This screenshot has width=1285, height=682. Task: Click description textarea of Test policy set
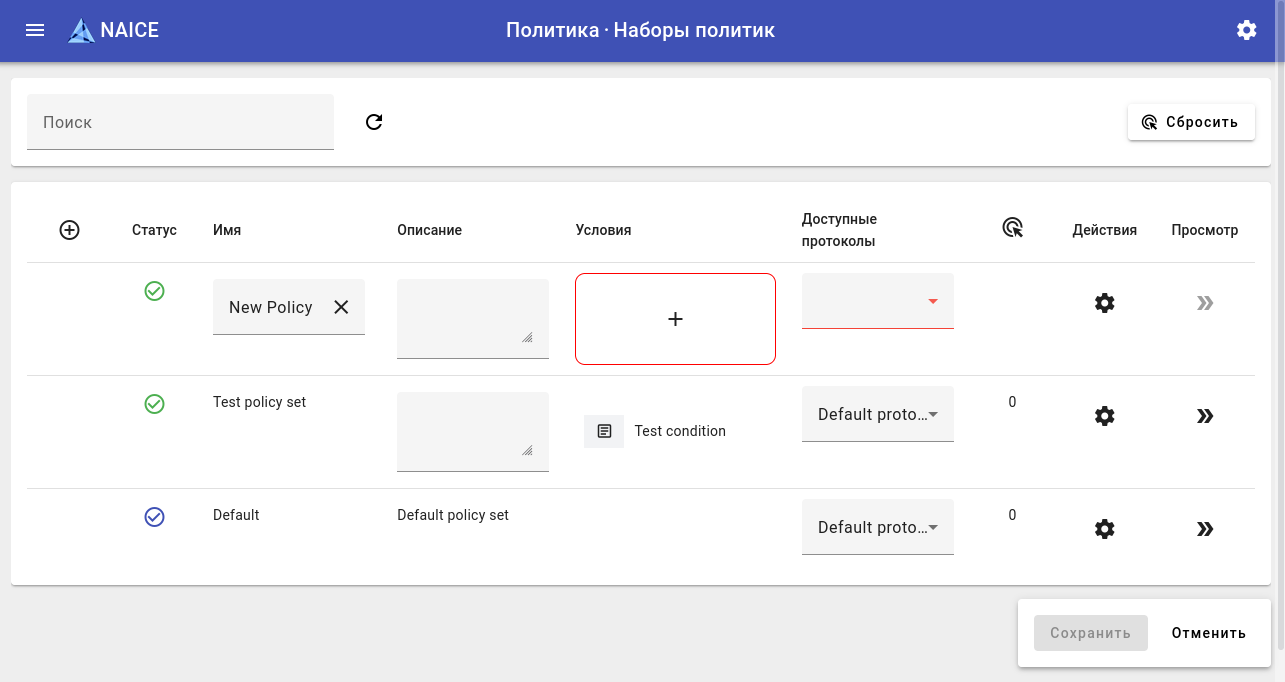pos(473,431)
